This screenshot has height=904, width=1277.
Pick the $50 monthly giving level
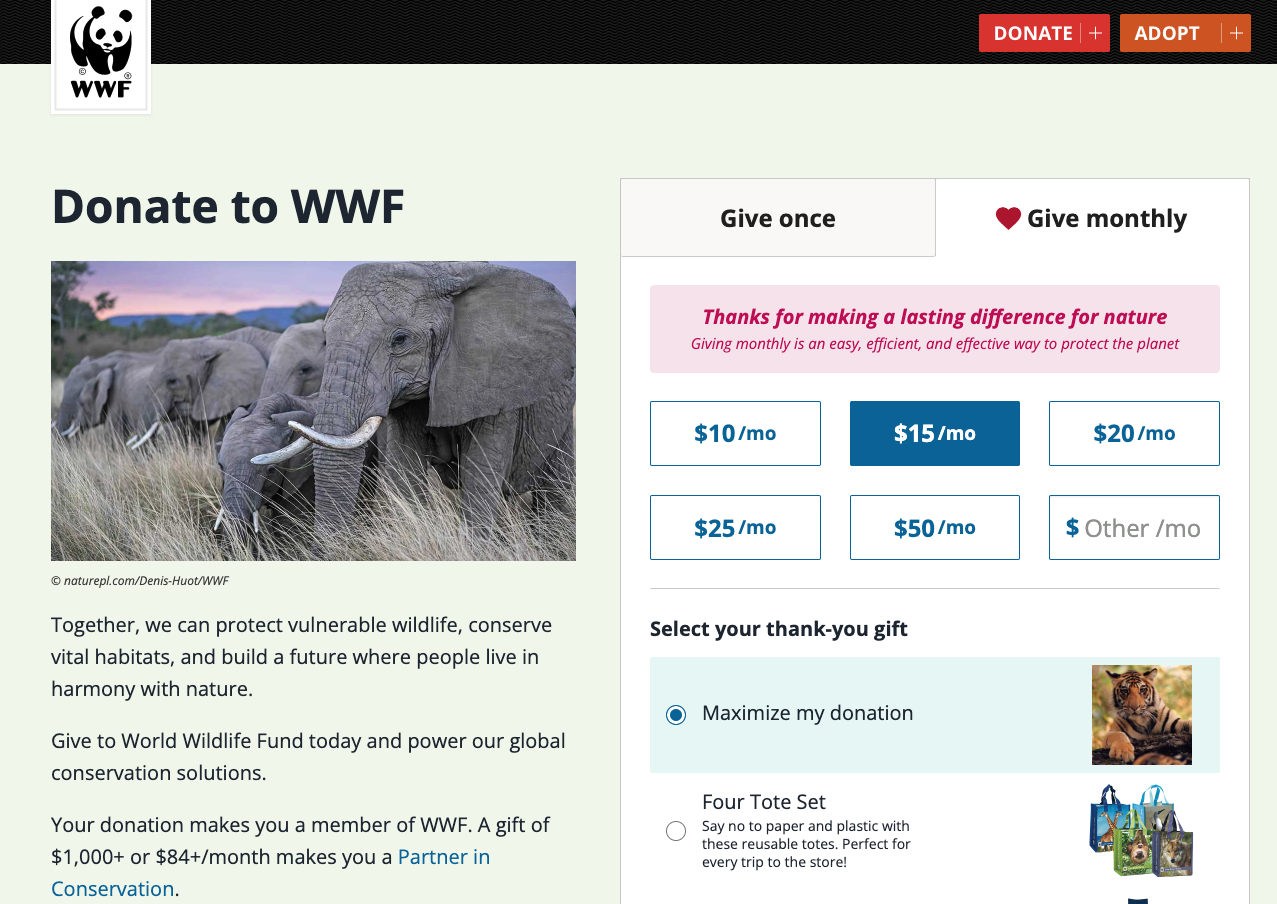coord(934,527)
